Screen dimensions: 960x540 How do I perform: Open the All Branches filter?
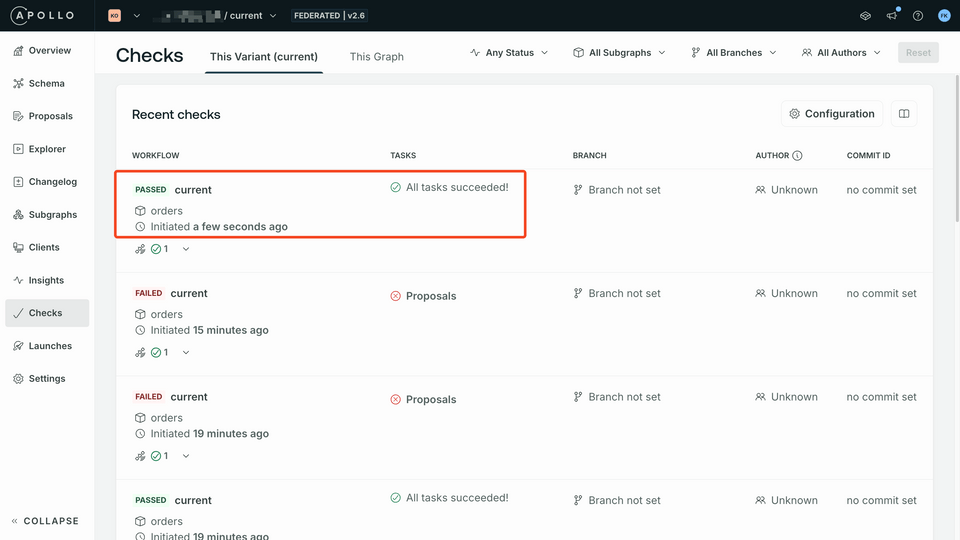click(x=733, y=53)
